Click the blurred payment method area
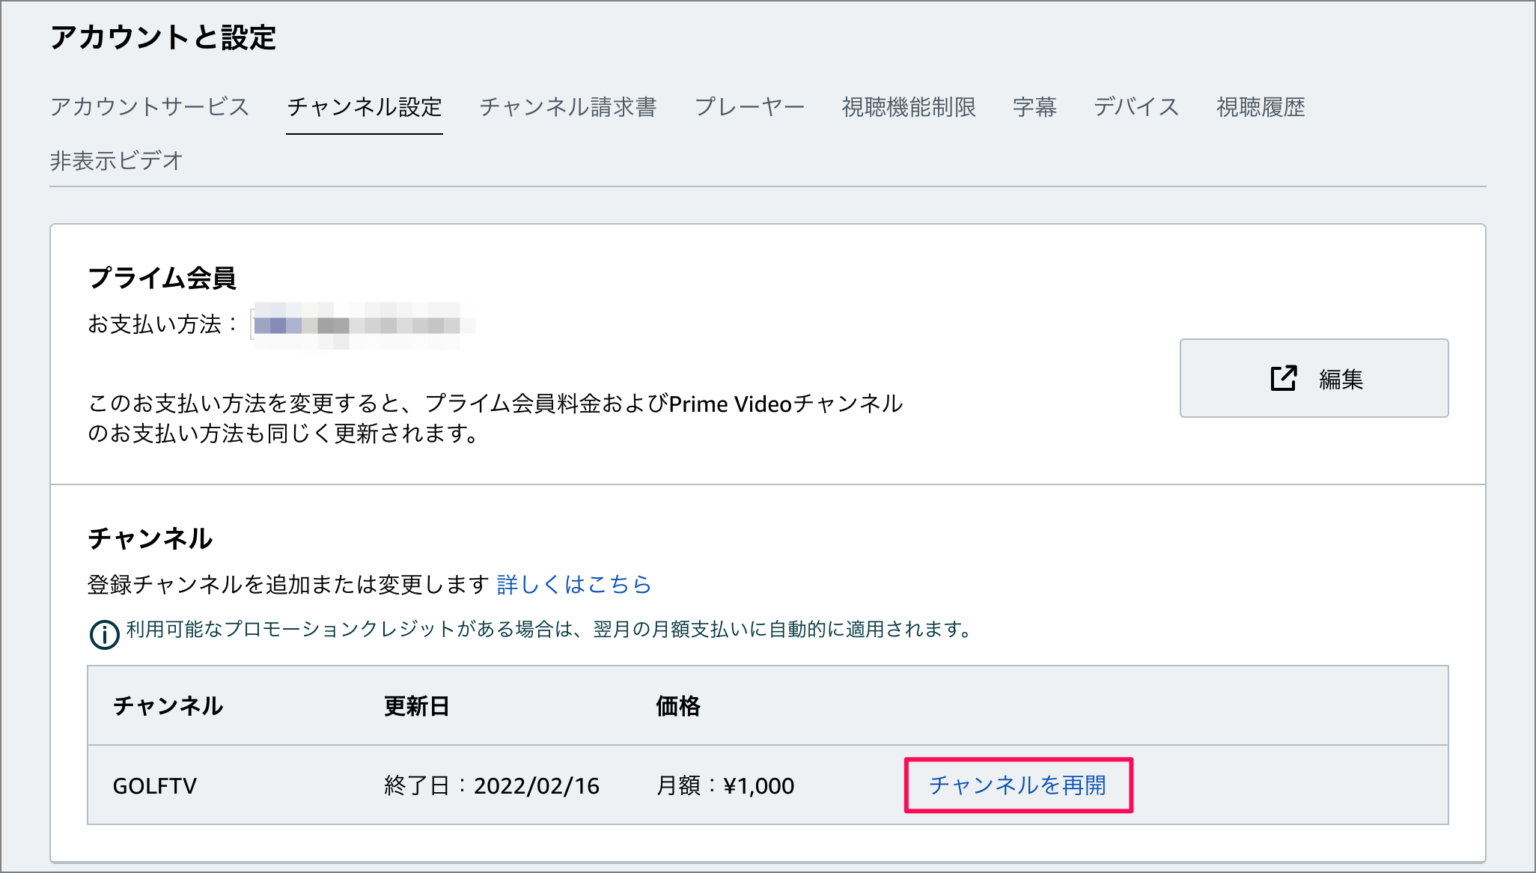Viewport: 1536px width, 873px height. (x=360, y=322)
